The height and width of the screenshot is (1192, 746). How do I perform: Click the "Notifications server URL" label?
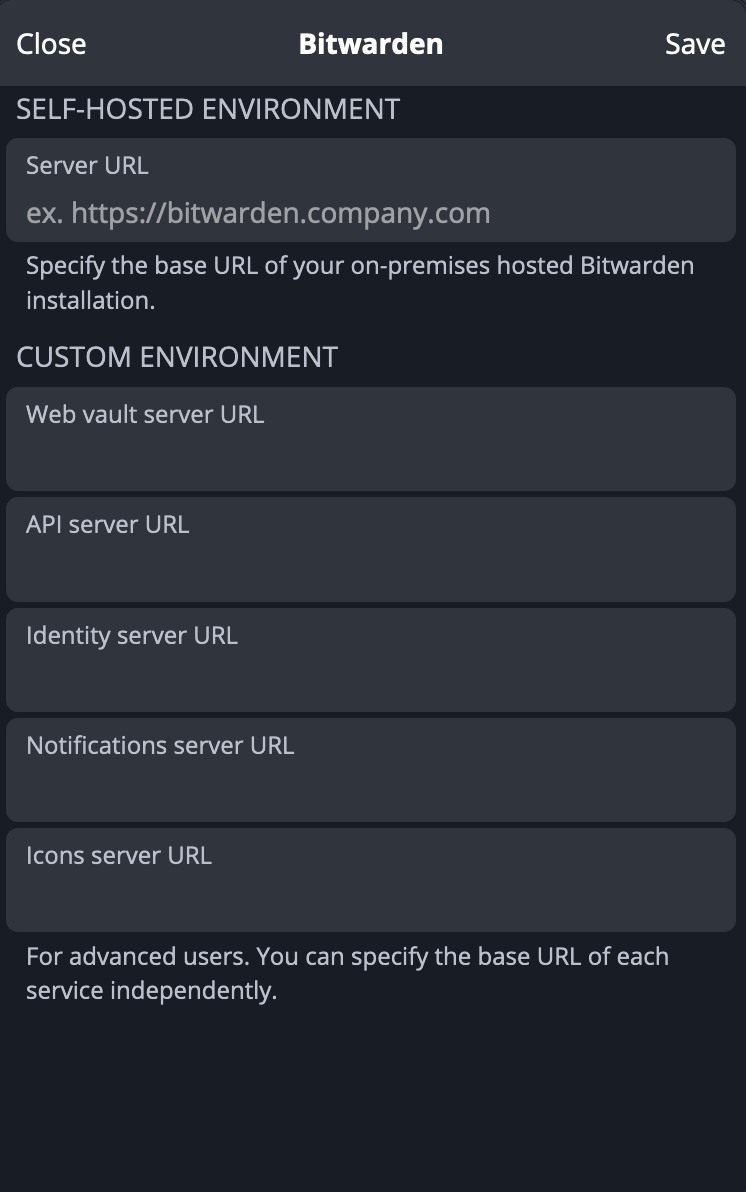tap(160, 745)
